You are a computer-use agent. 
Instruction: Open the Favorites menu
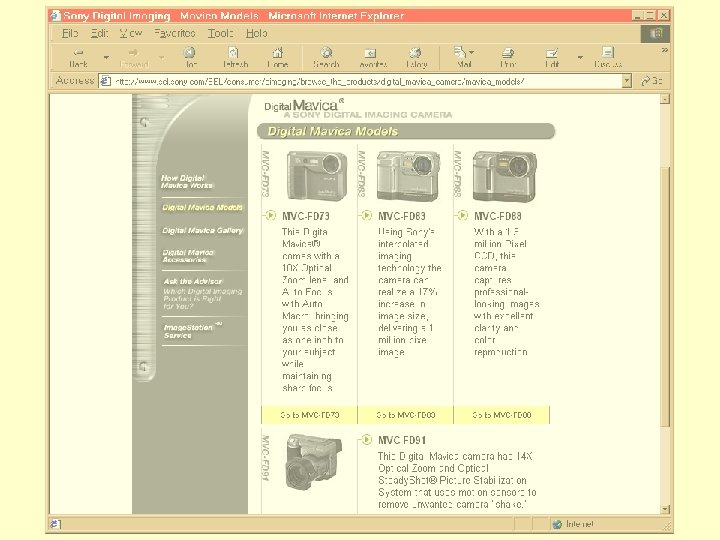(x=174, y=34)
